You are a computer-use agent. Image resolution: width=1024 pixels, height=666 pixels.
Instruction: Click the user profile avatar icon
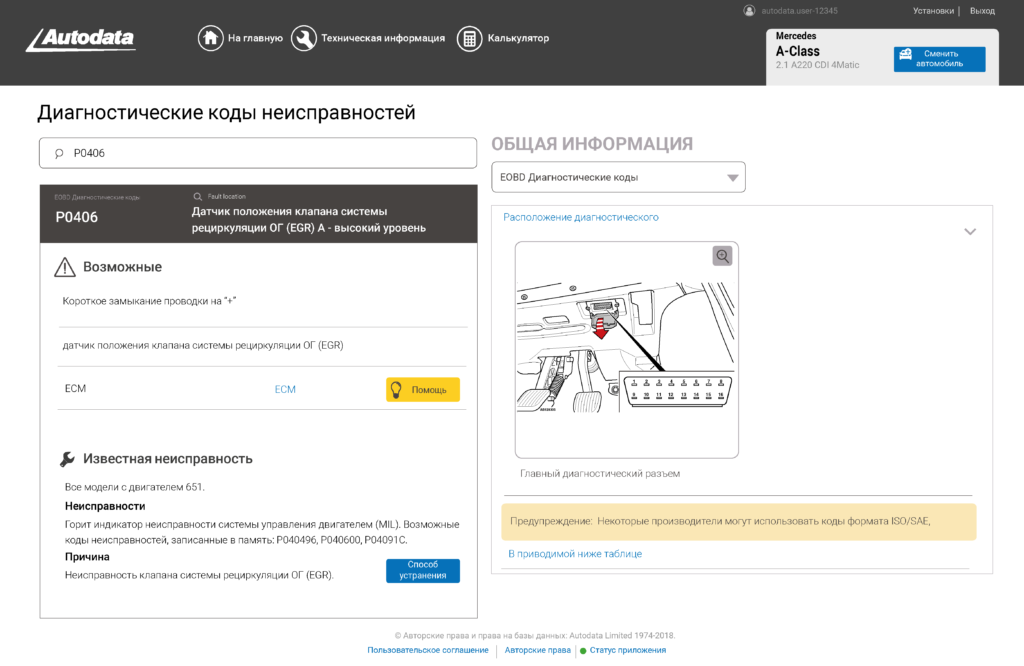tap(749, 11)
